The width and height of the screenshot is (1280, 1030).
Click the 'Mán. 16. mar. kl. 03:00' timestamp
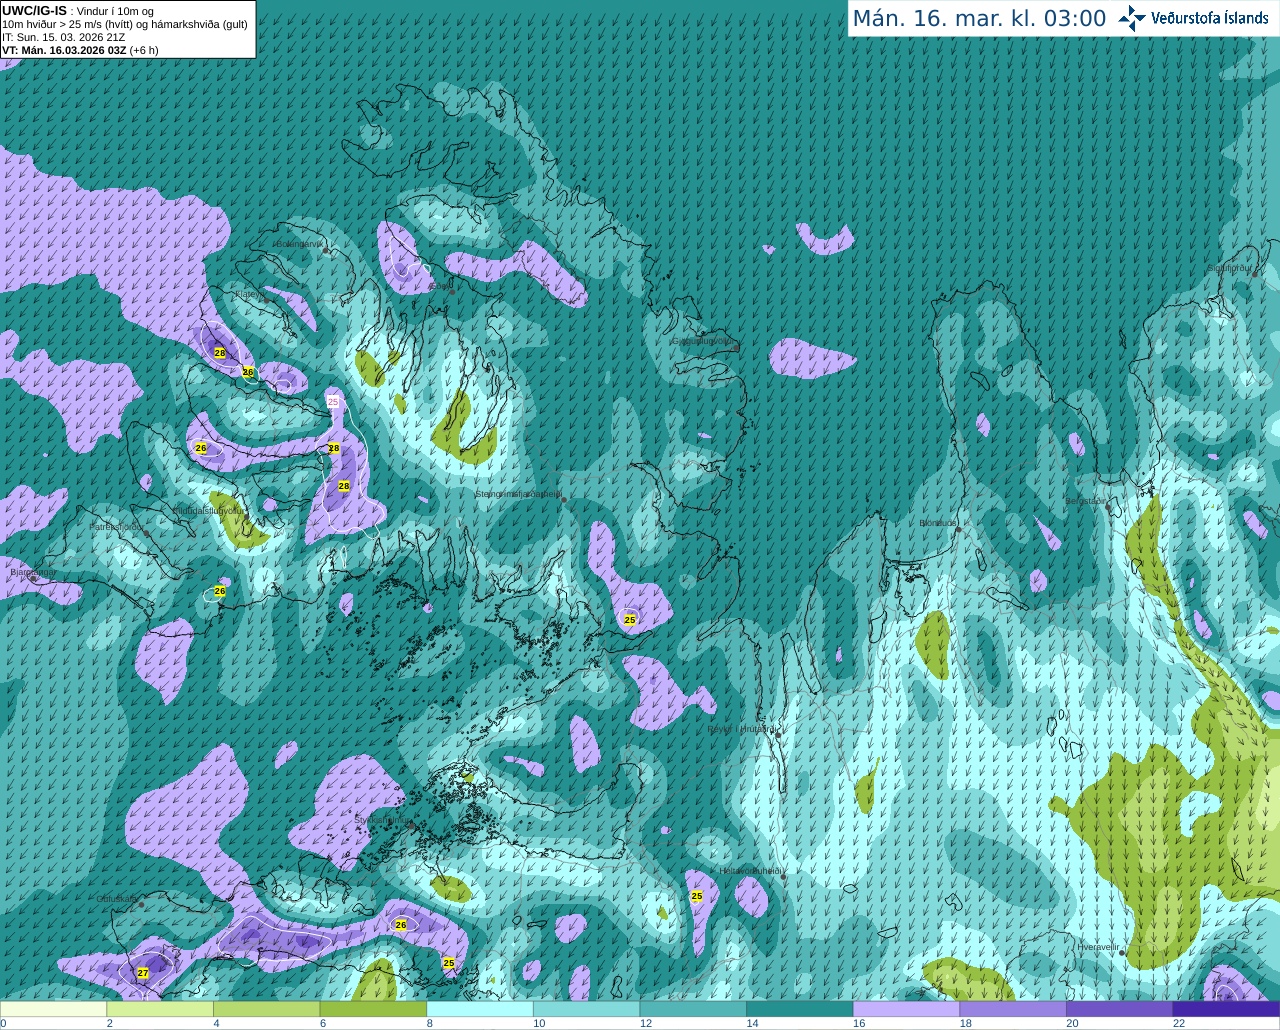(979, 19)
